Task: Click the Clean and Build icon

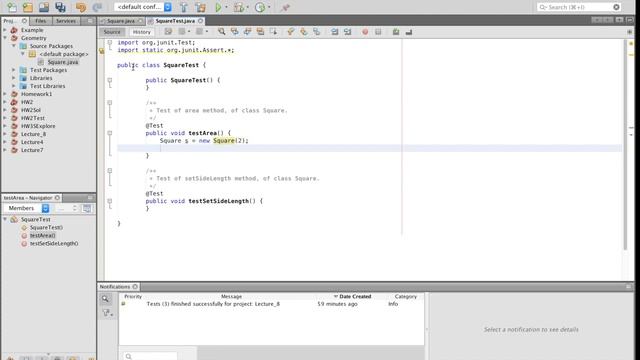Action: tap(200, 7)
